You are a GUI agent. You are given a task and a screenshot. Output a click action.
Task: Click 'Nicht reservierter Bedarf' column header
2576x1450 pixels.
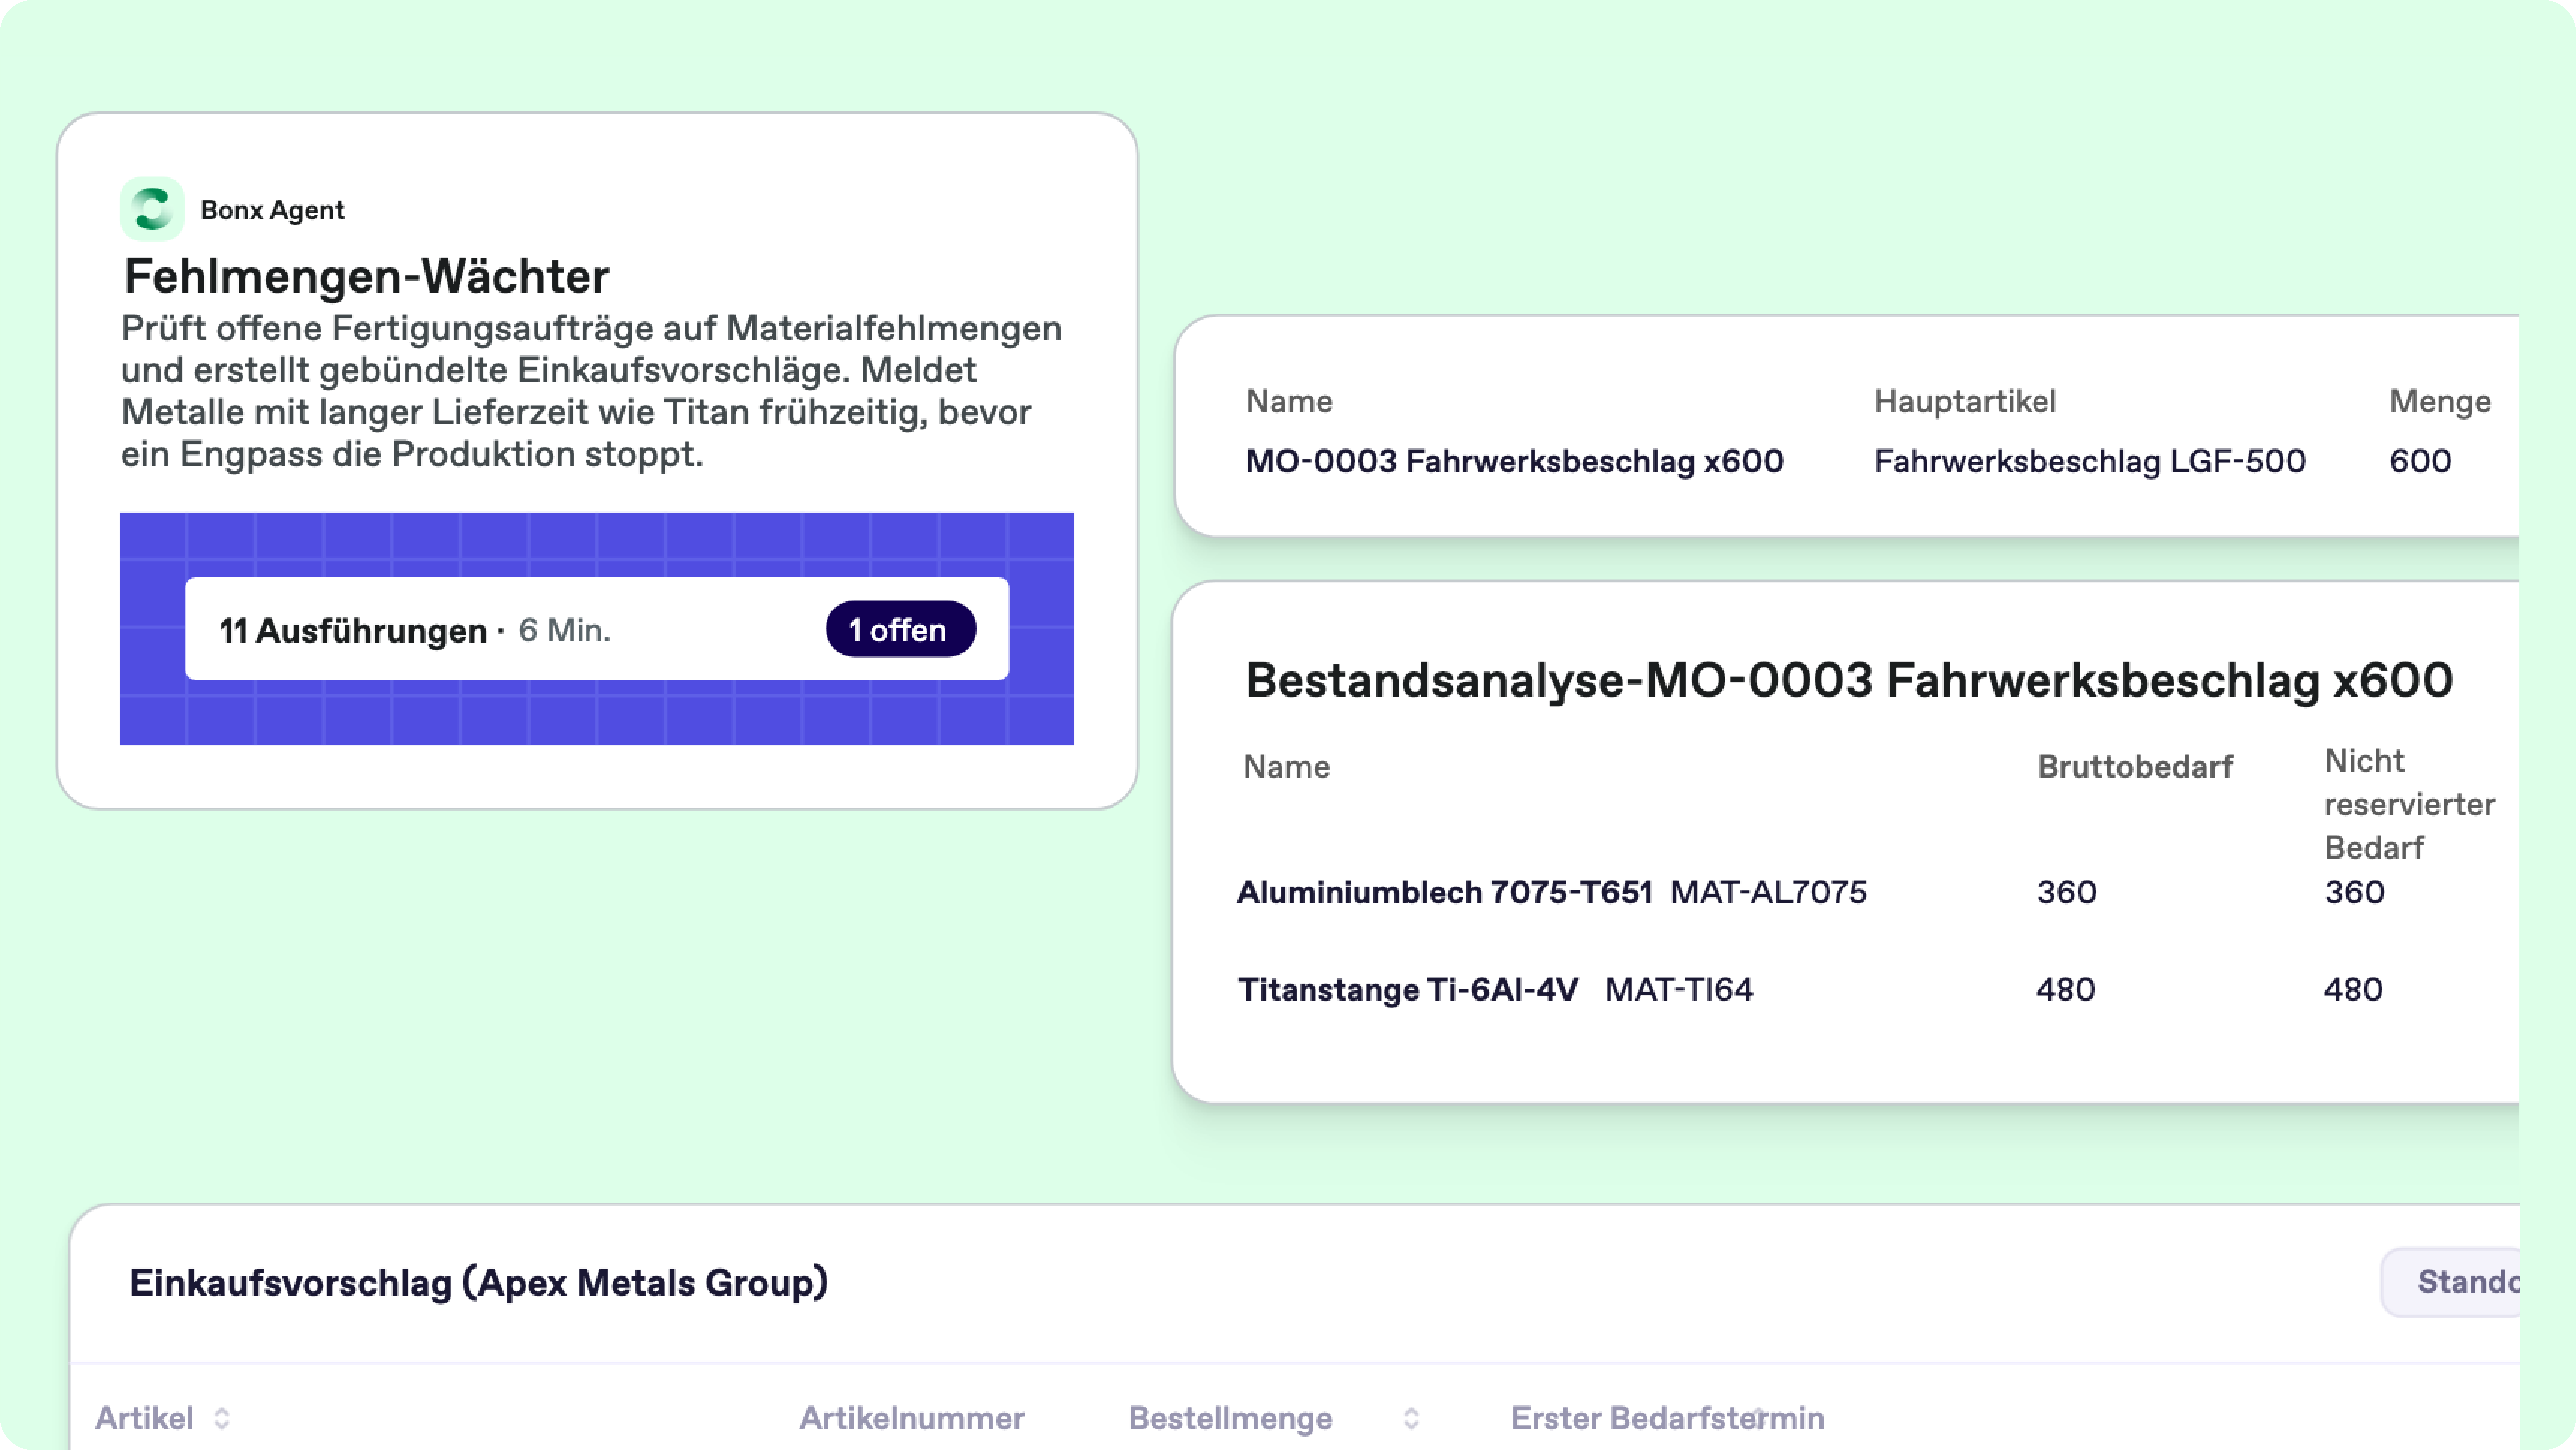pyautogui.click(x=2409, y=804)
